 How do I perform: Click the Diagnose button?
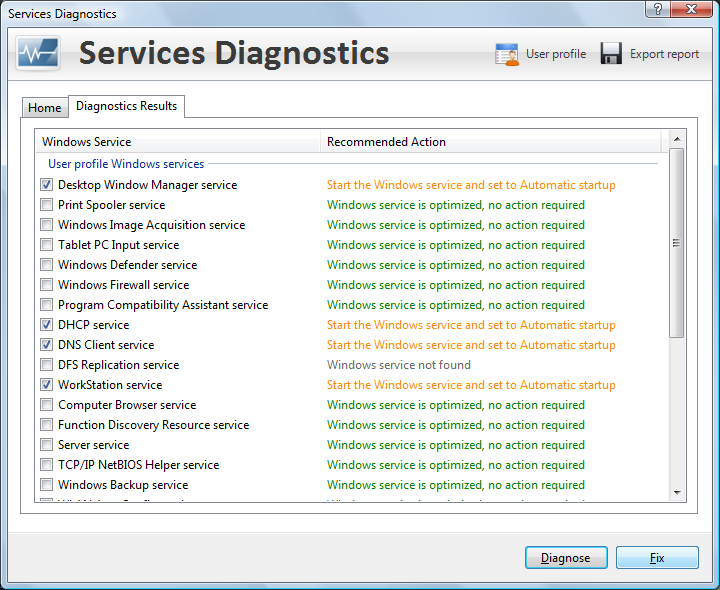566,558
